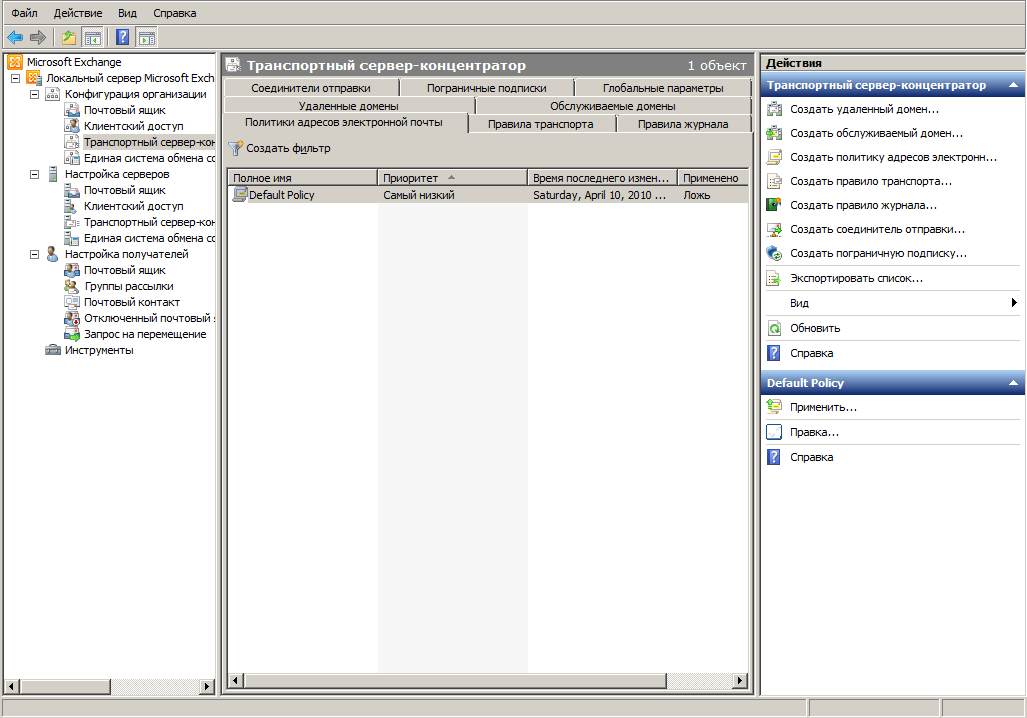Select Запрос на перемещение tree item
This screenshot has width=1027, height=718.
(x=145, y=335)
